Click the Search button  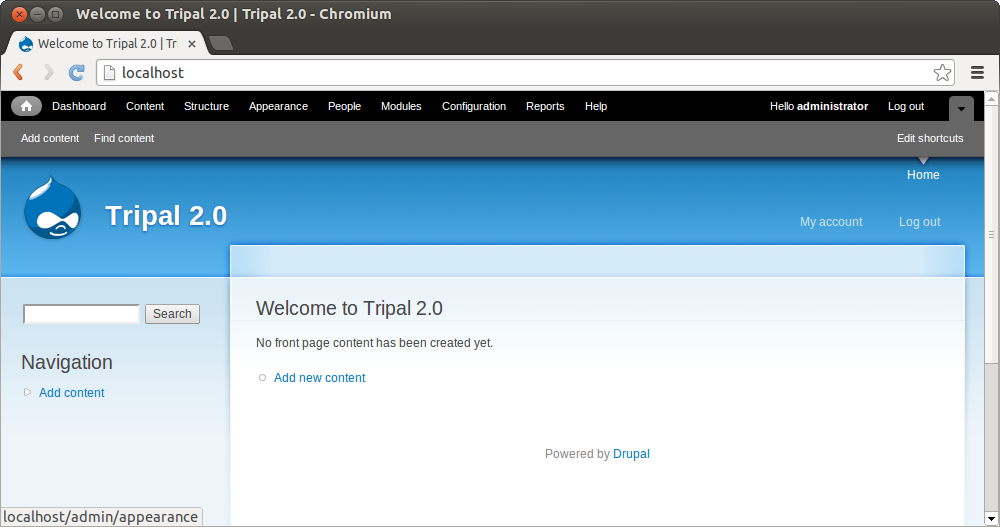click(x=172, y=314)
